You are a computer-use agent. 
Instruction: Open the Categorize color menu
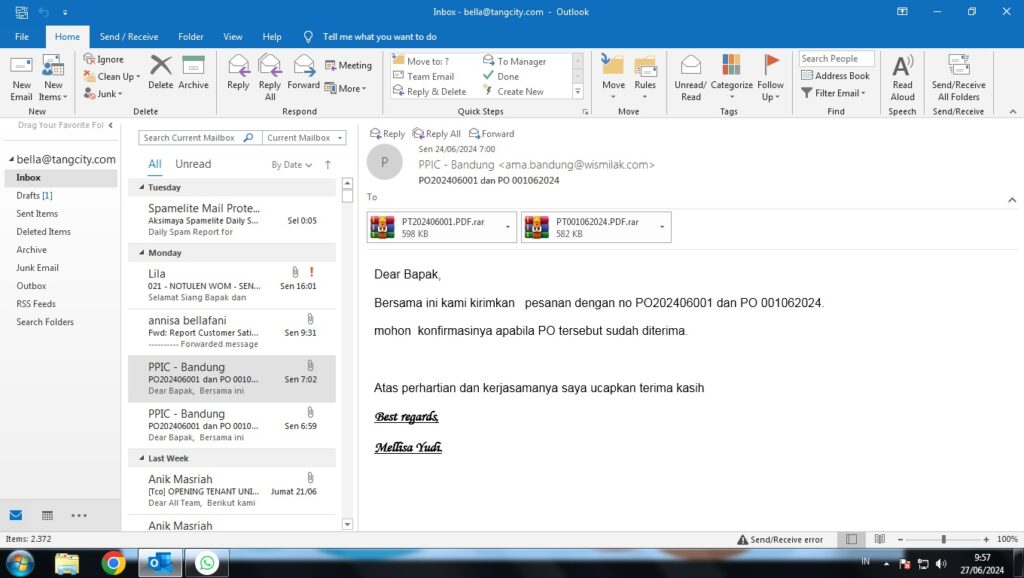click(731, 78)
